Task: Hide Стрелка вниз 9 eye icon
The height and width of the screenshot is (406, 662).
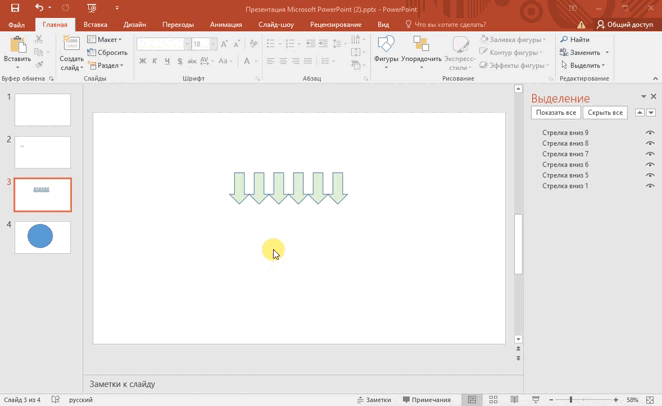Action: coord(650,133)
